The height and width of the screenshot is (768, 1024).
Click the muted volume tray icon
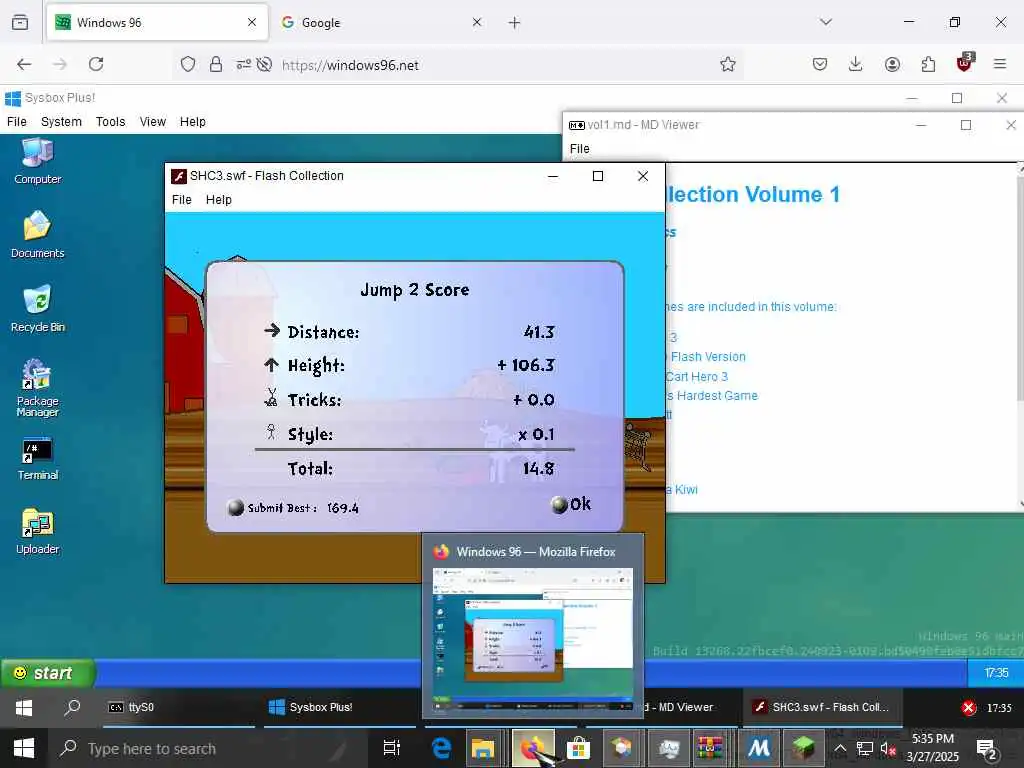888,748
